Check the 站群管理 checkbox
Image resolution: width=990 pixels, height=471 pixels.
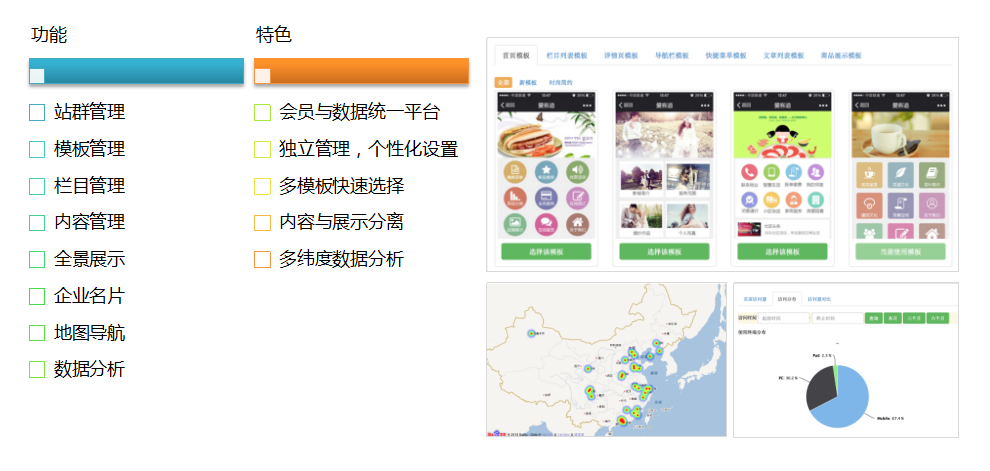click(37, 113)
